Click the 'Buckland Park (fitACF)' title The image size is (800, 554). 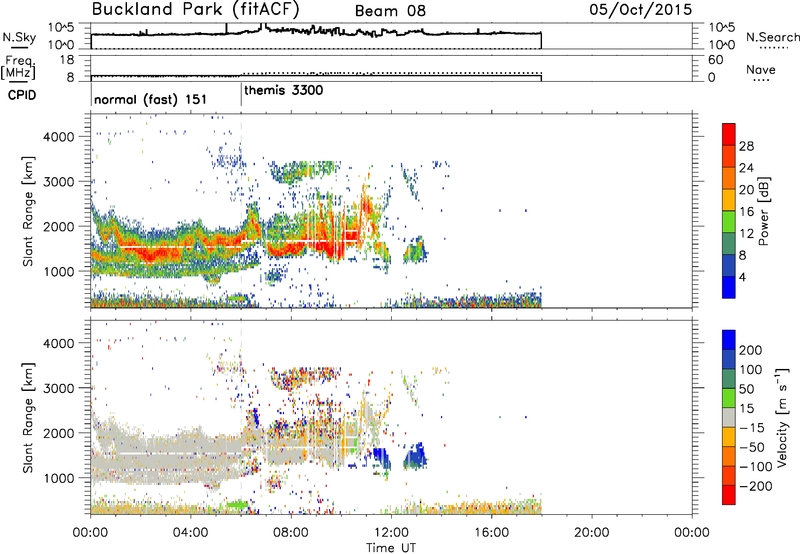pyautogui.click(x=195, y=9)
